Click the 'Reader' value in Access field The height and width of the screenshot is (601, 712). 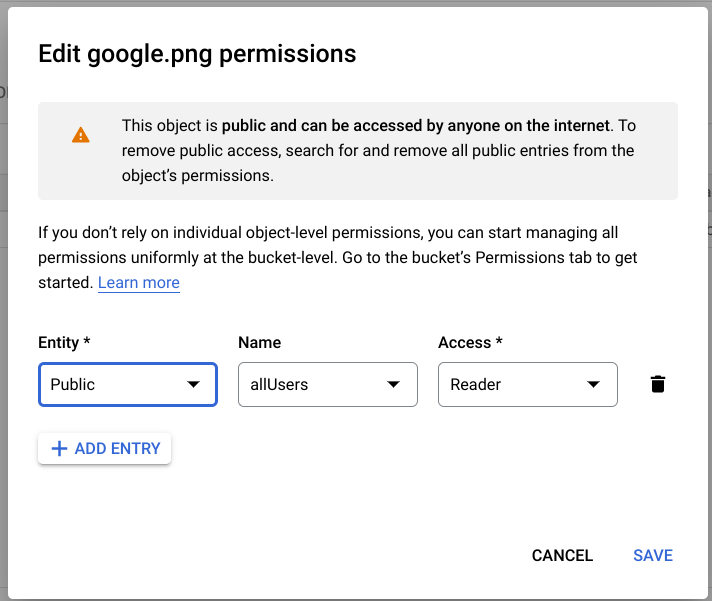pos(476,384)
